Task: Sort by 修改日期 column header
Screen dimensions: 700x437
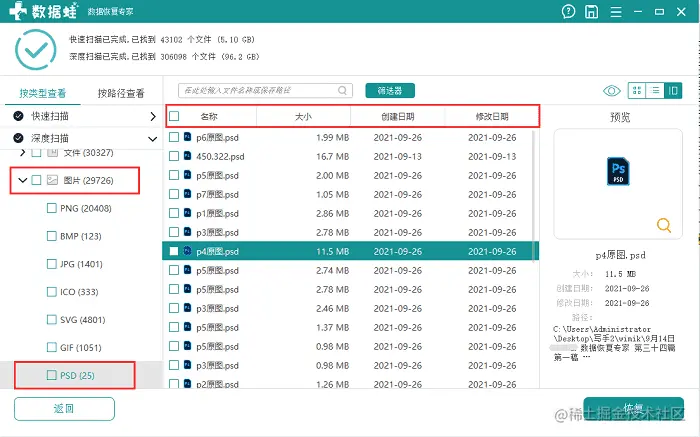Action: (x=492, y=117)
